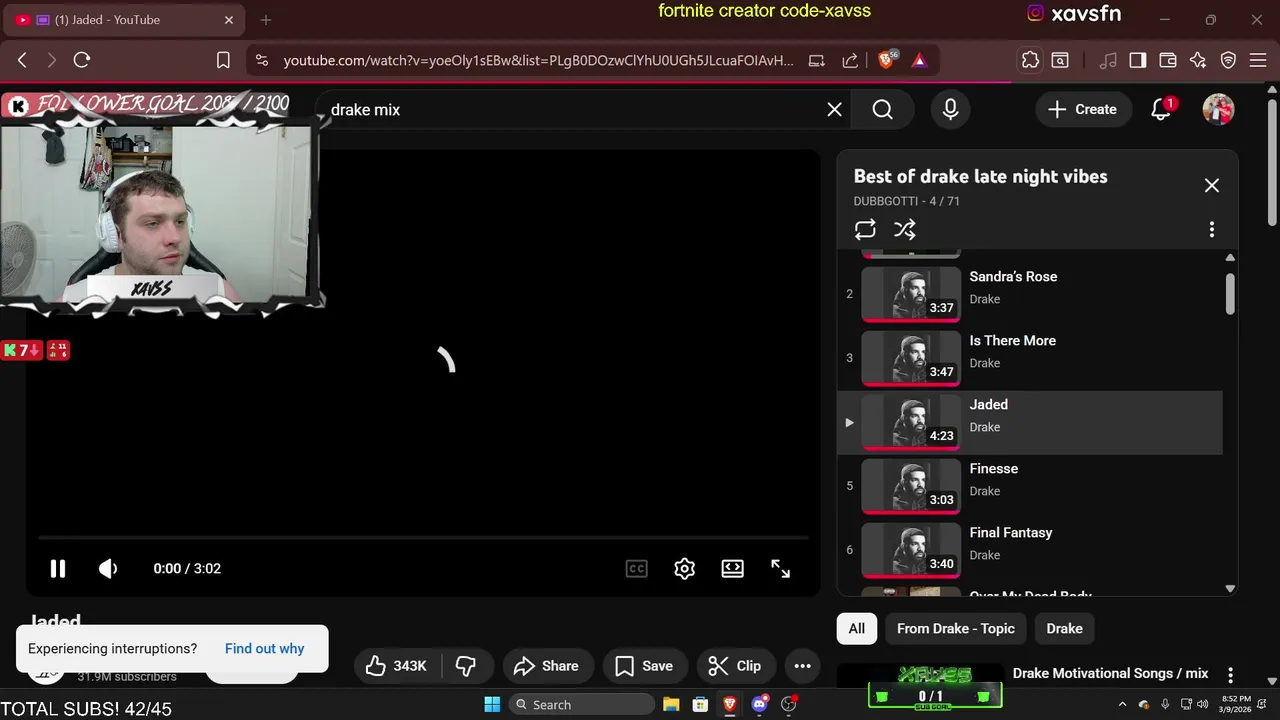The width and height of the screenshot is (1280, 720).
Task: Select the Drake filter chip
Action: click(x=1064, y=628)
